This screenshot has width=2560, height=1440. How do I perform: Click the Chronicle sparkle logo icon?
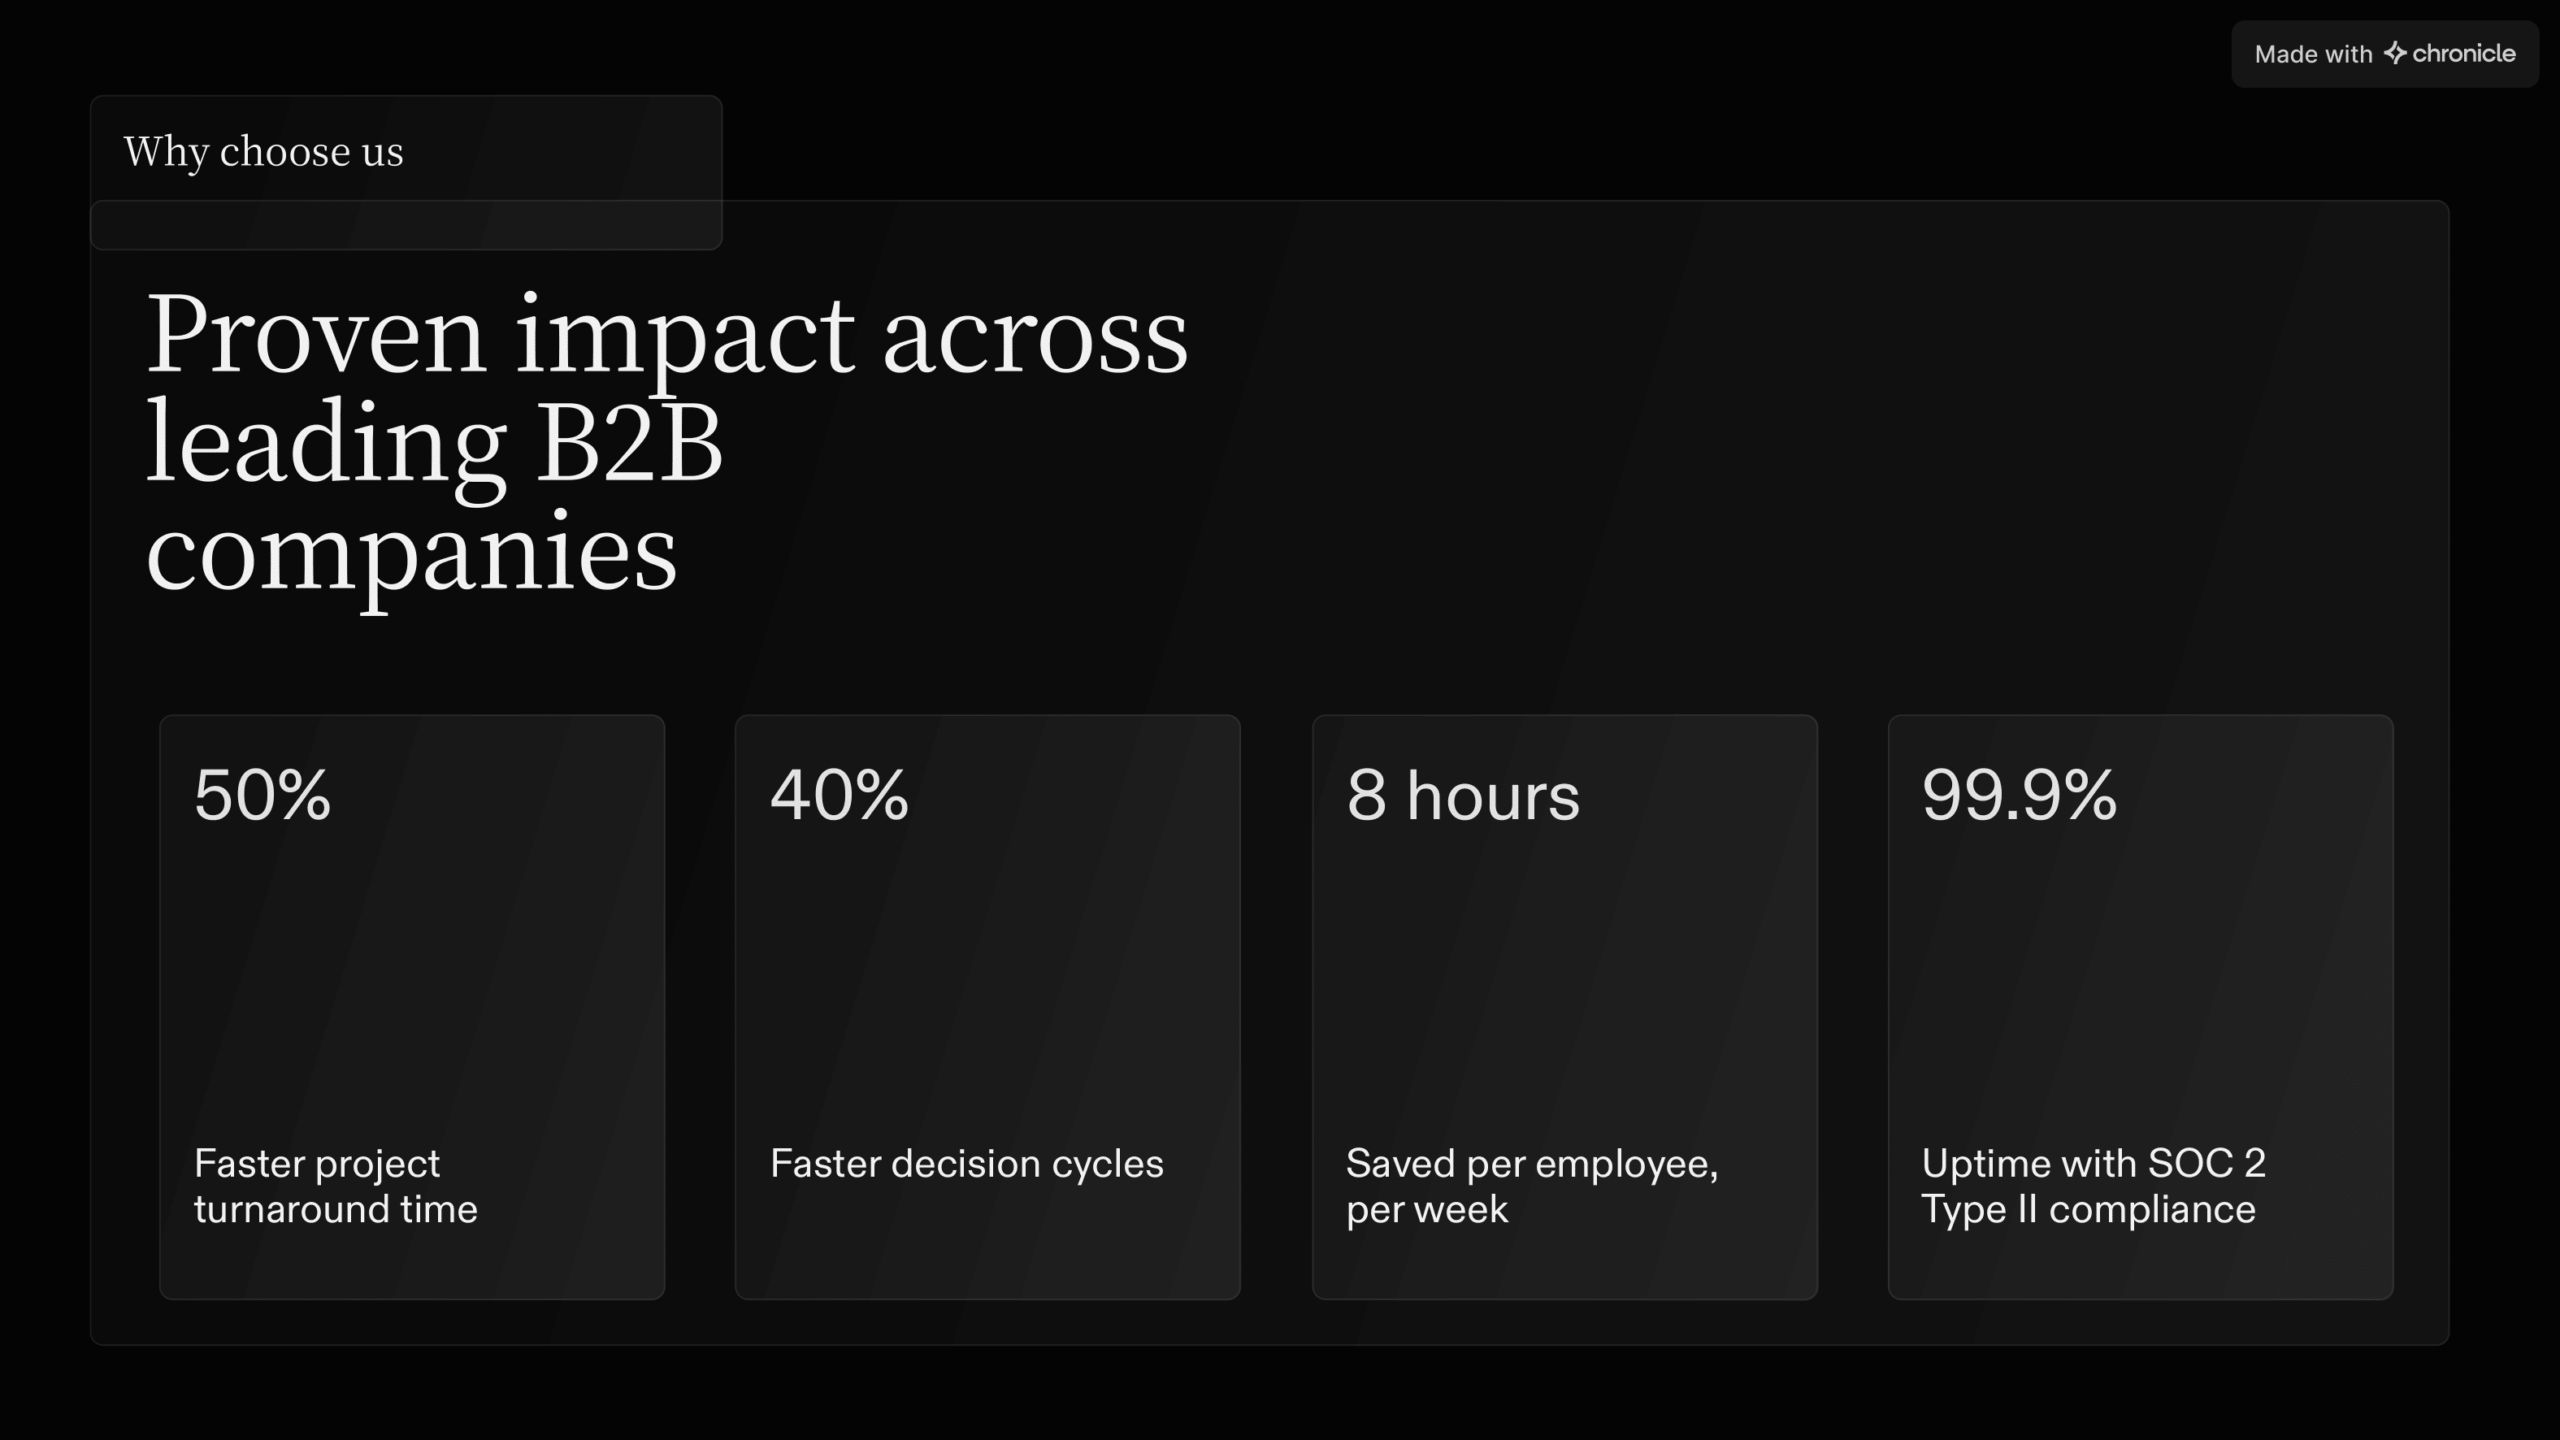(2395, 53)
